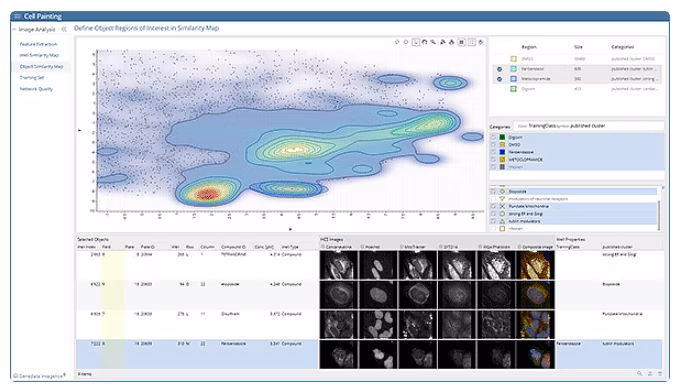Click the Digoxin region green icon
The image size is (674, 386).
(513, 89)
